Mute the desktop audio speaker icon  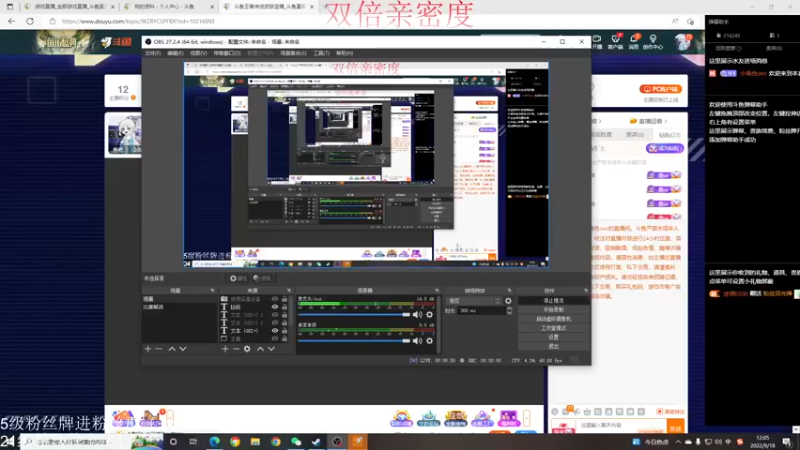tap(417, 341)
